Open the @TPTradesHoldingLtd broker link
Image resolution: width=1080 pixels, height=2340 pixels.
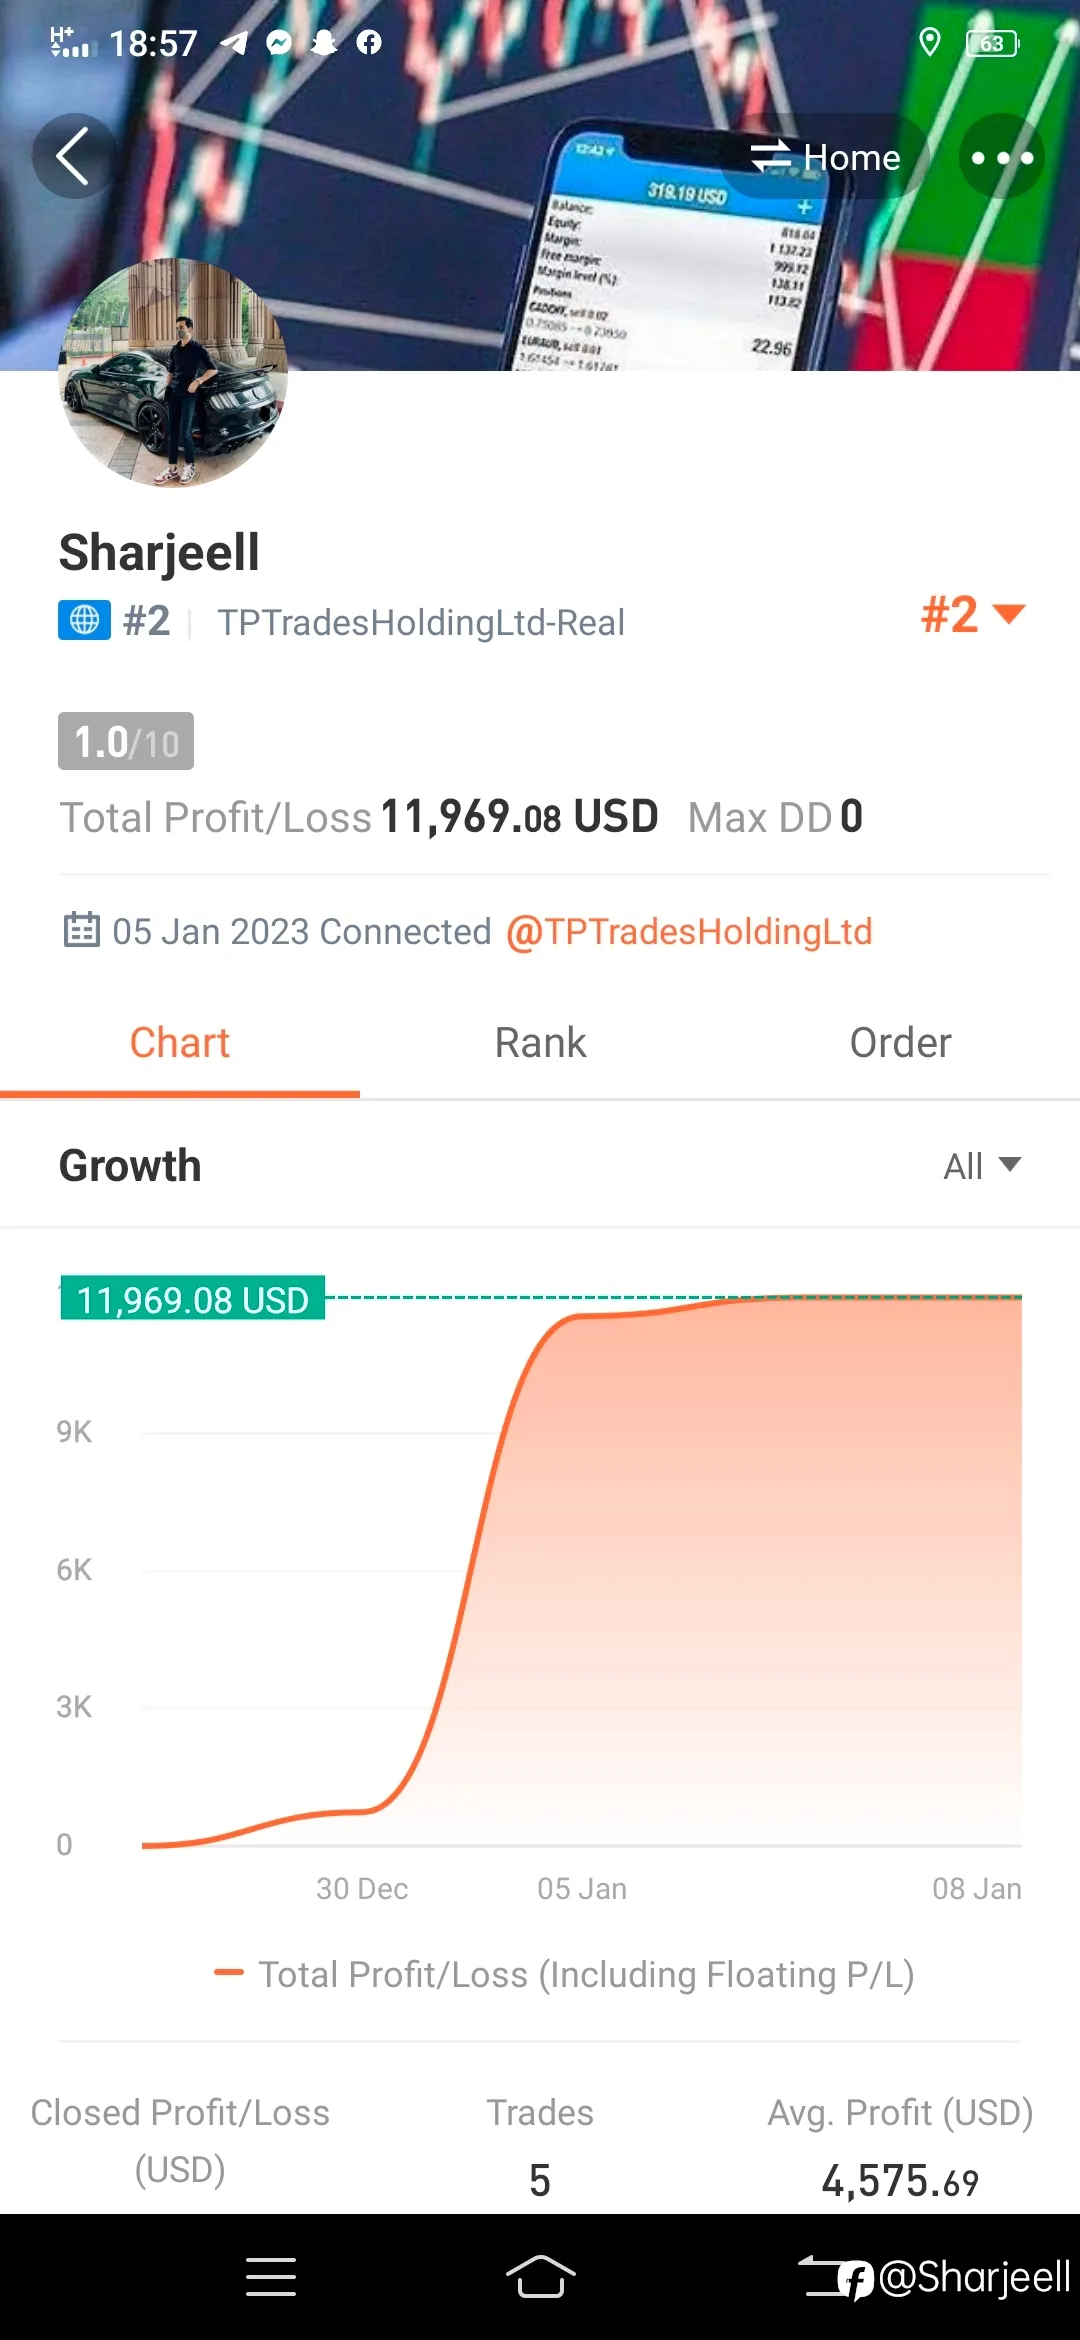pos(689,932)
